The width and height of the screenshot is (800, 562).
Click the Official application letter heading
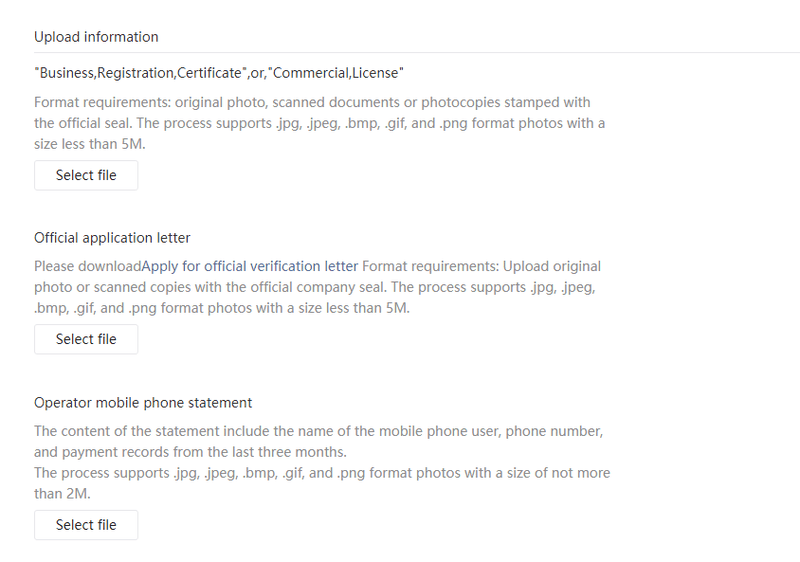click(x=112, y=238)
